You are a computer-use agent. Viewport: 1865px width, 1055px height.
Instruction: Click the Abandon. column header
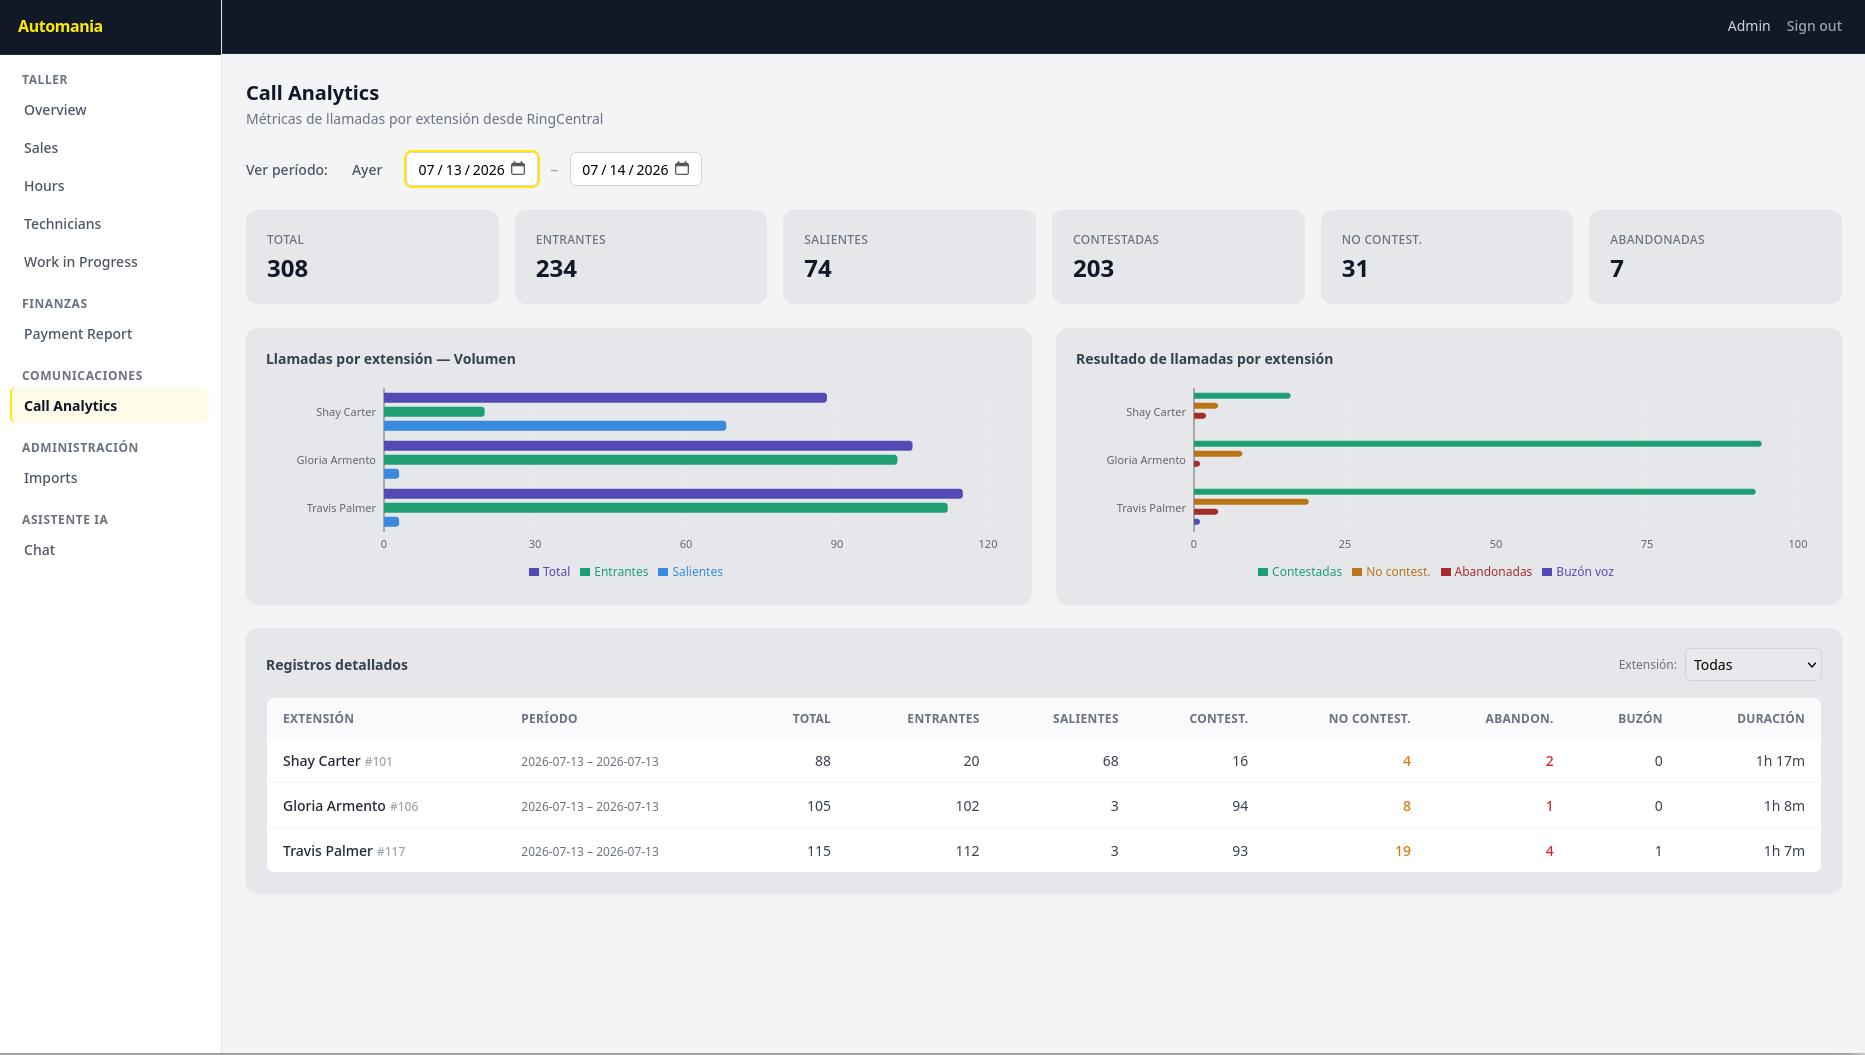(1519, 719)
